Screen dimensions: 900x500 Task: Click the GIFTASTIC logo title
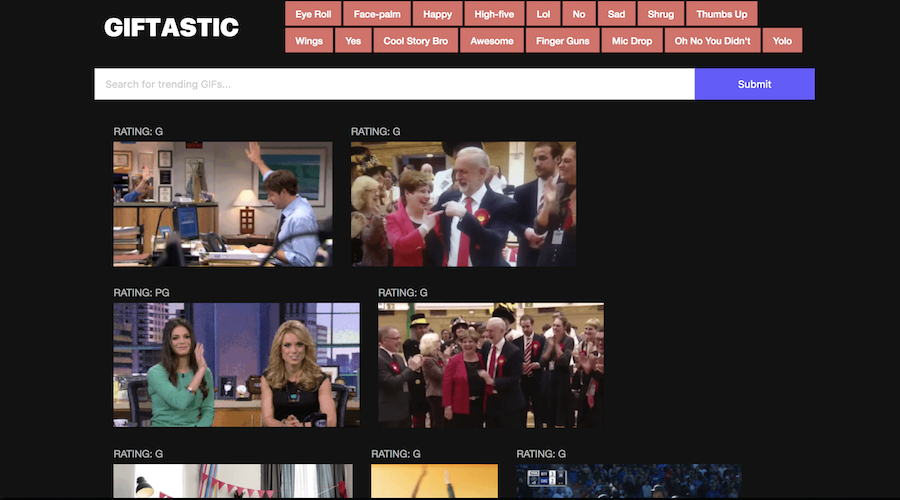tap(171, 28)
